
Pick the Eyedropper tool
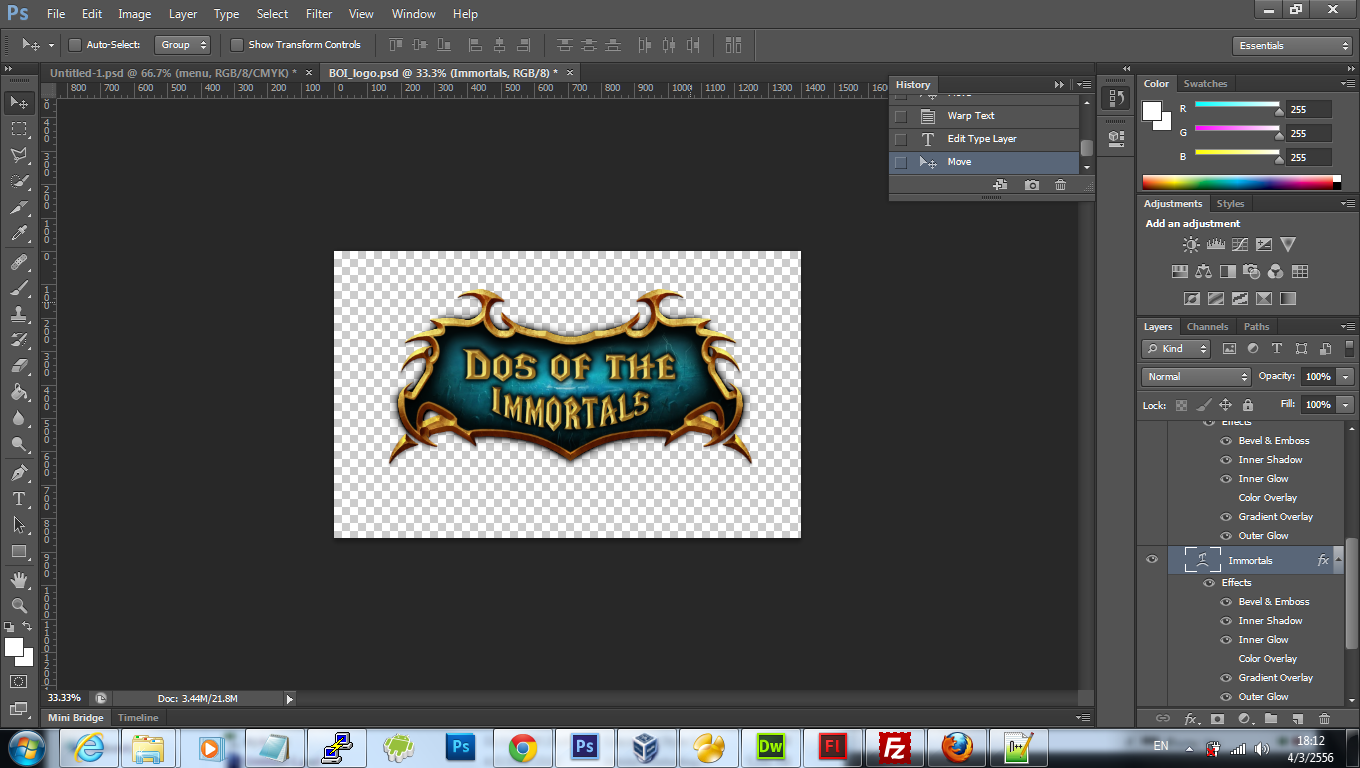[x=18, y=234]
